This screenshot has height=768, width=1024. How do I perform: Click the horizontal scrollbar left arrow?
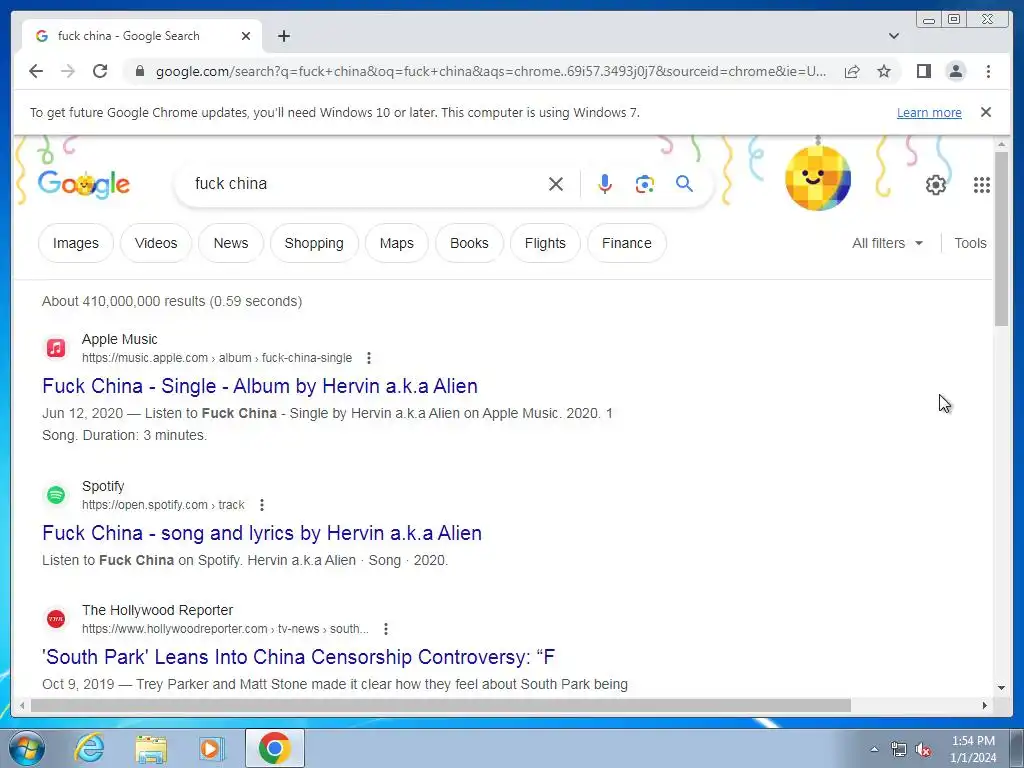pos(22,705)
